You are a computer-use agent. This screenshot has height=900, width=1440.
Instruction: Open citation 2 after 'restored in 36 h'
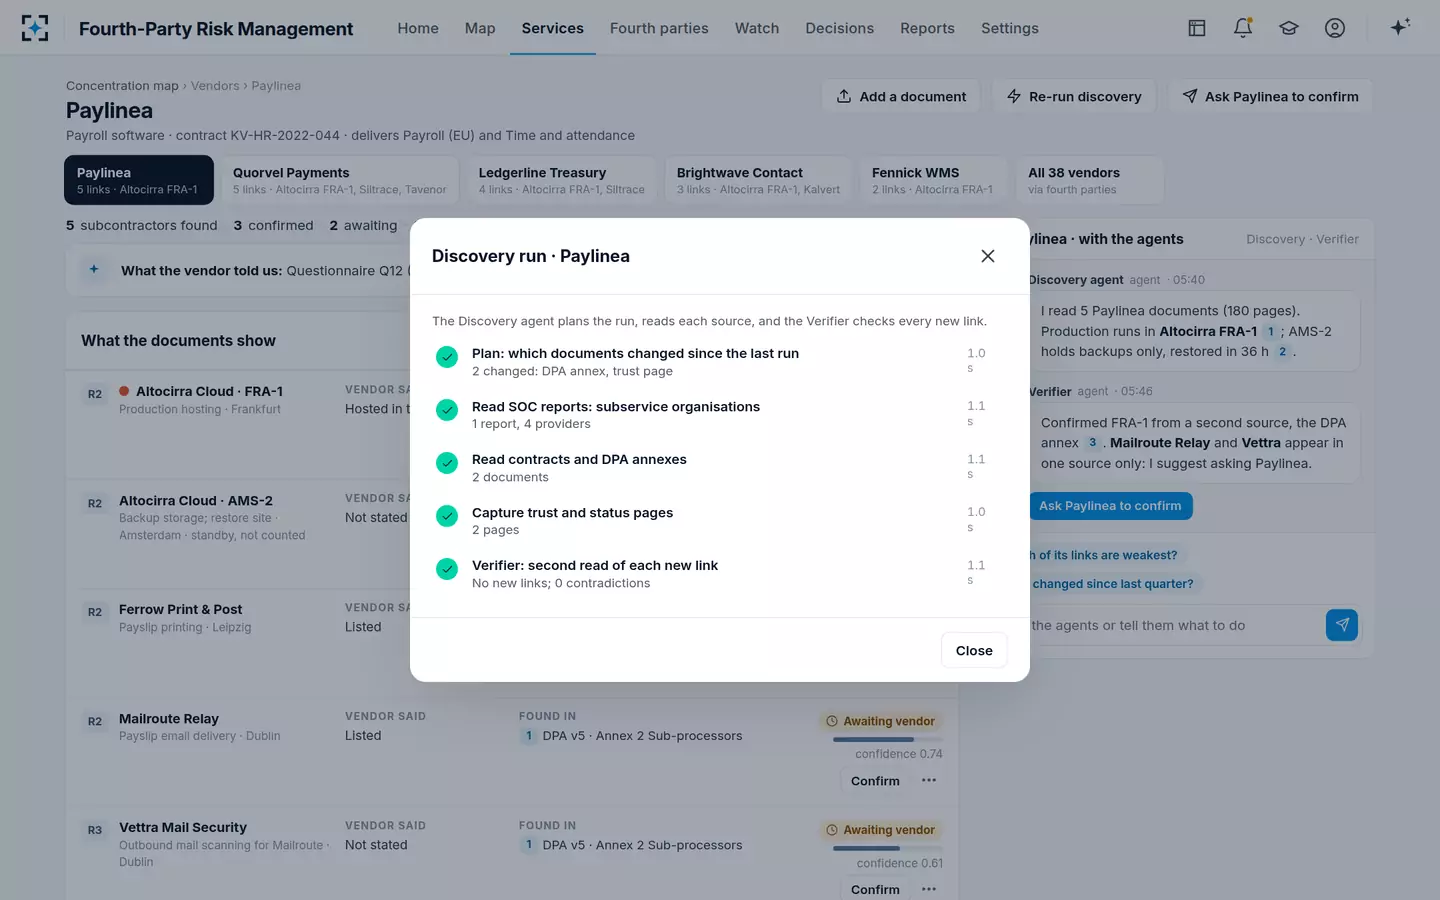coord(1282,351)
